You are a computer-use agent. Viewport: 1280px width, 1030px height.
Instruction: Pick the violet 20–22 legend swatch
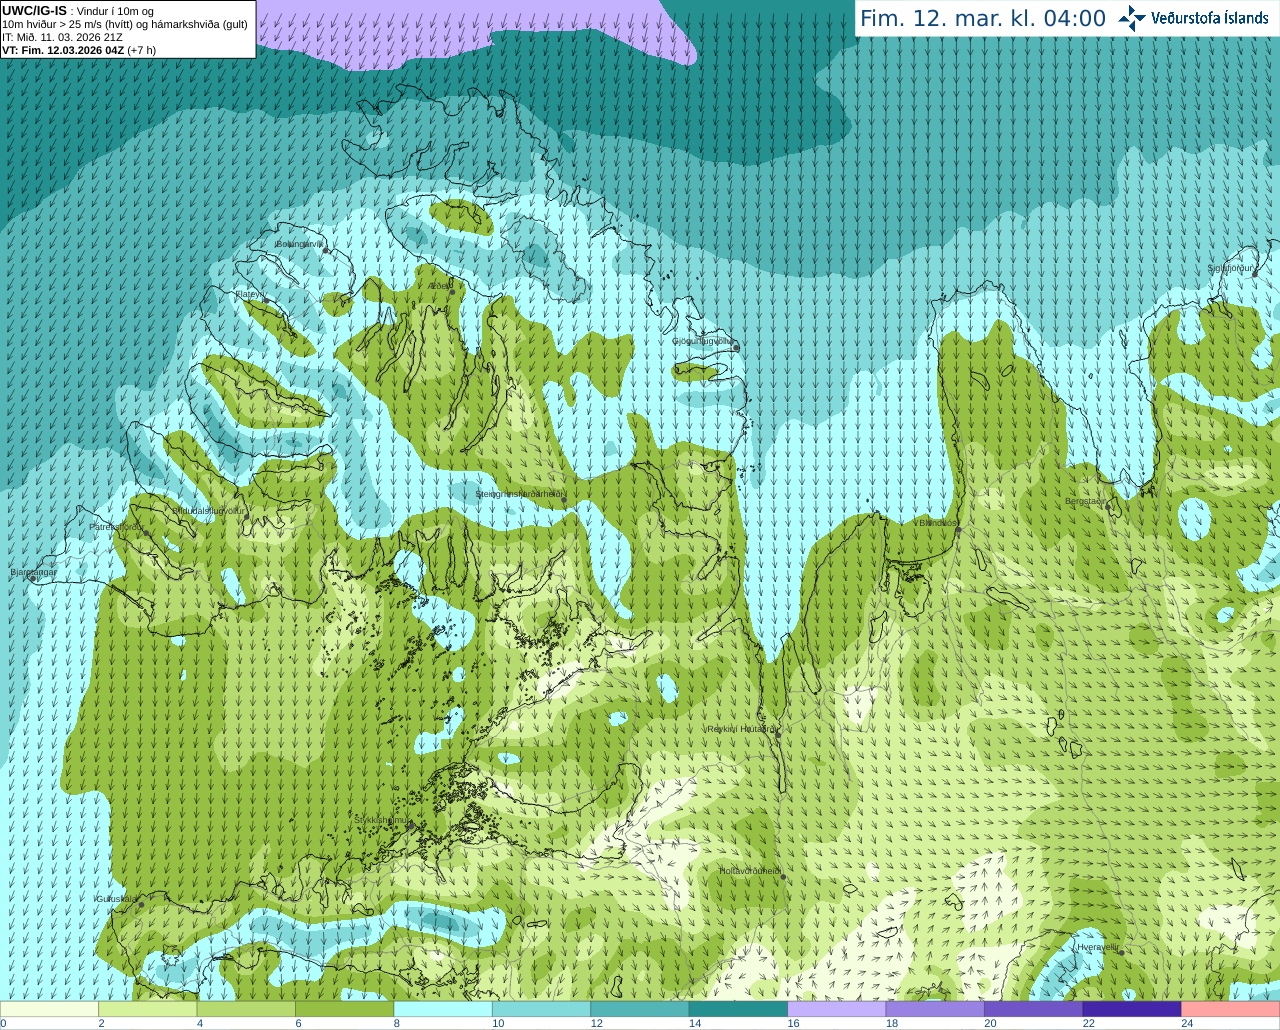(1034, 1009)
